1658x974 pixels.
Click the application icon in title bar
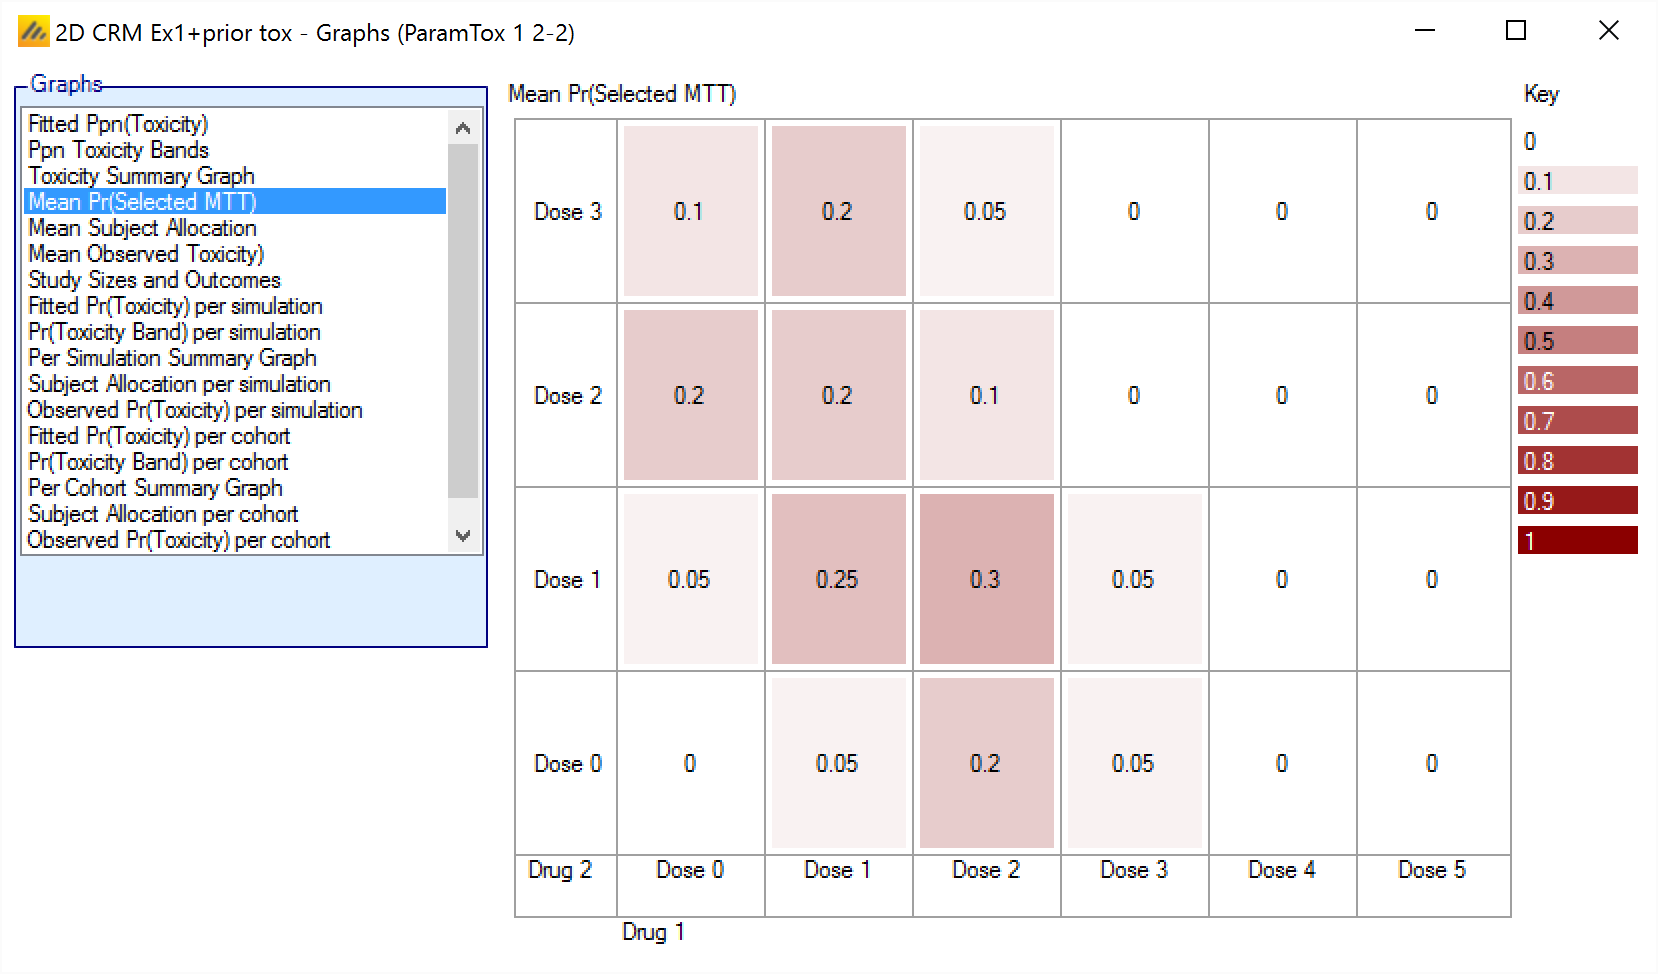[33, 32]
